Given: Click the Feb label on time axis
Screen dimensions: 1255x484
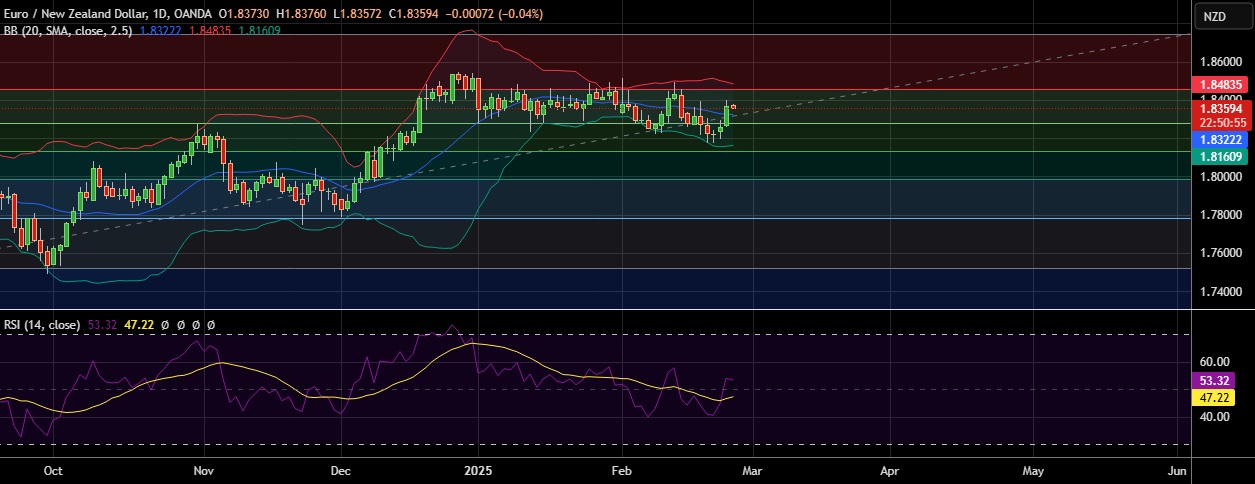Looking at the screenshot, I should click(622, 470).
